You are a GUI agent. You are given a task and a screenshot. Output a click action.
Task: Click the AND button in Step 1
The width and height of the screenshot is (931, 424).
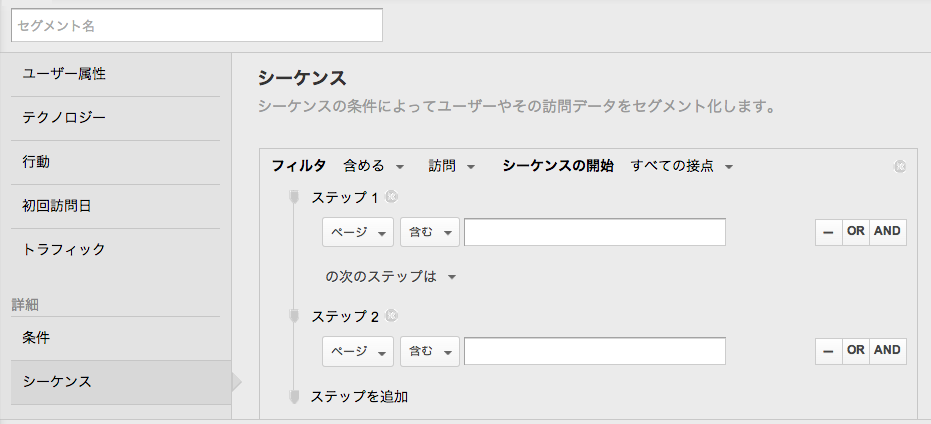click(x=888, y=232)
